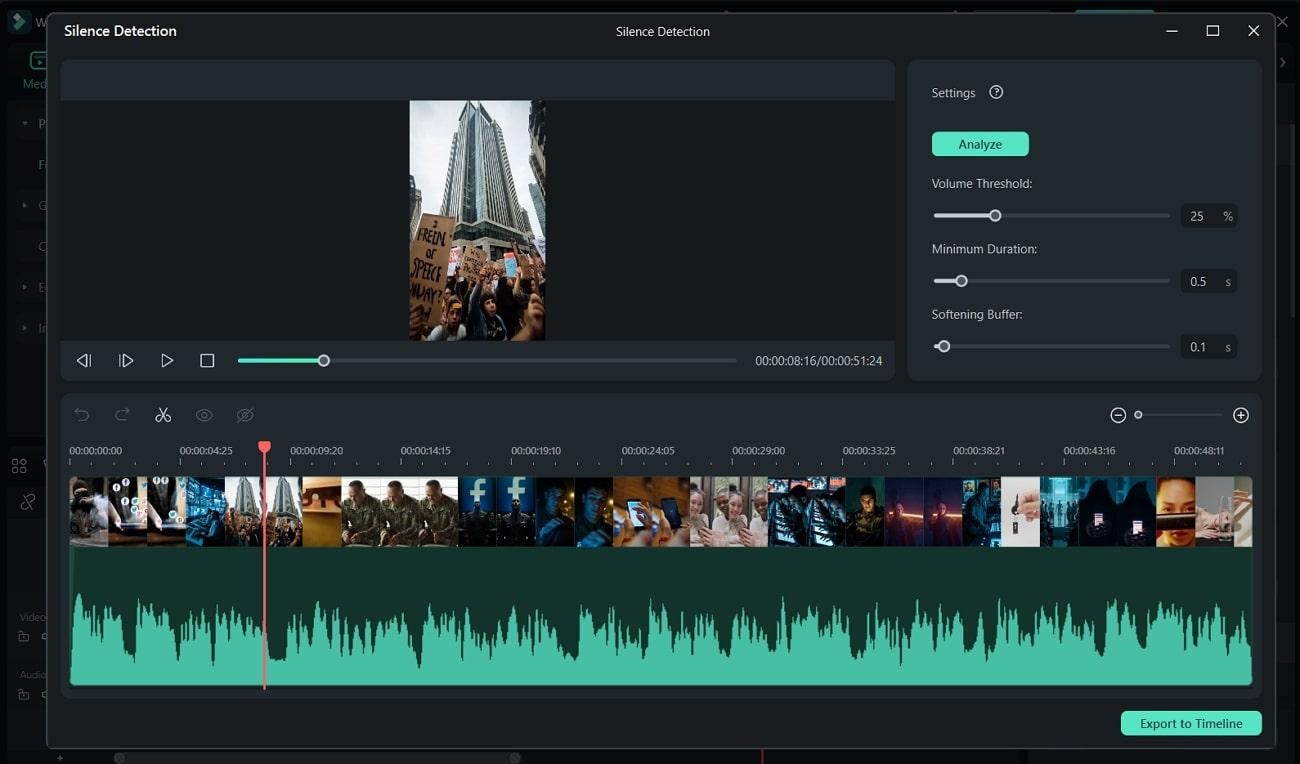Toggle the show silent segments eye icon
Viewport: 1300px width, 764px height.
click(x=204, y=414)
